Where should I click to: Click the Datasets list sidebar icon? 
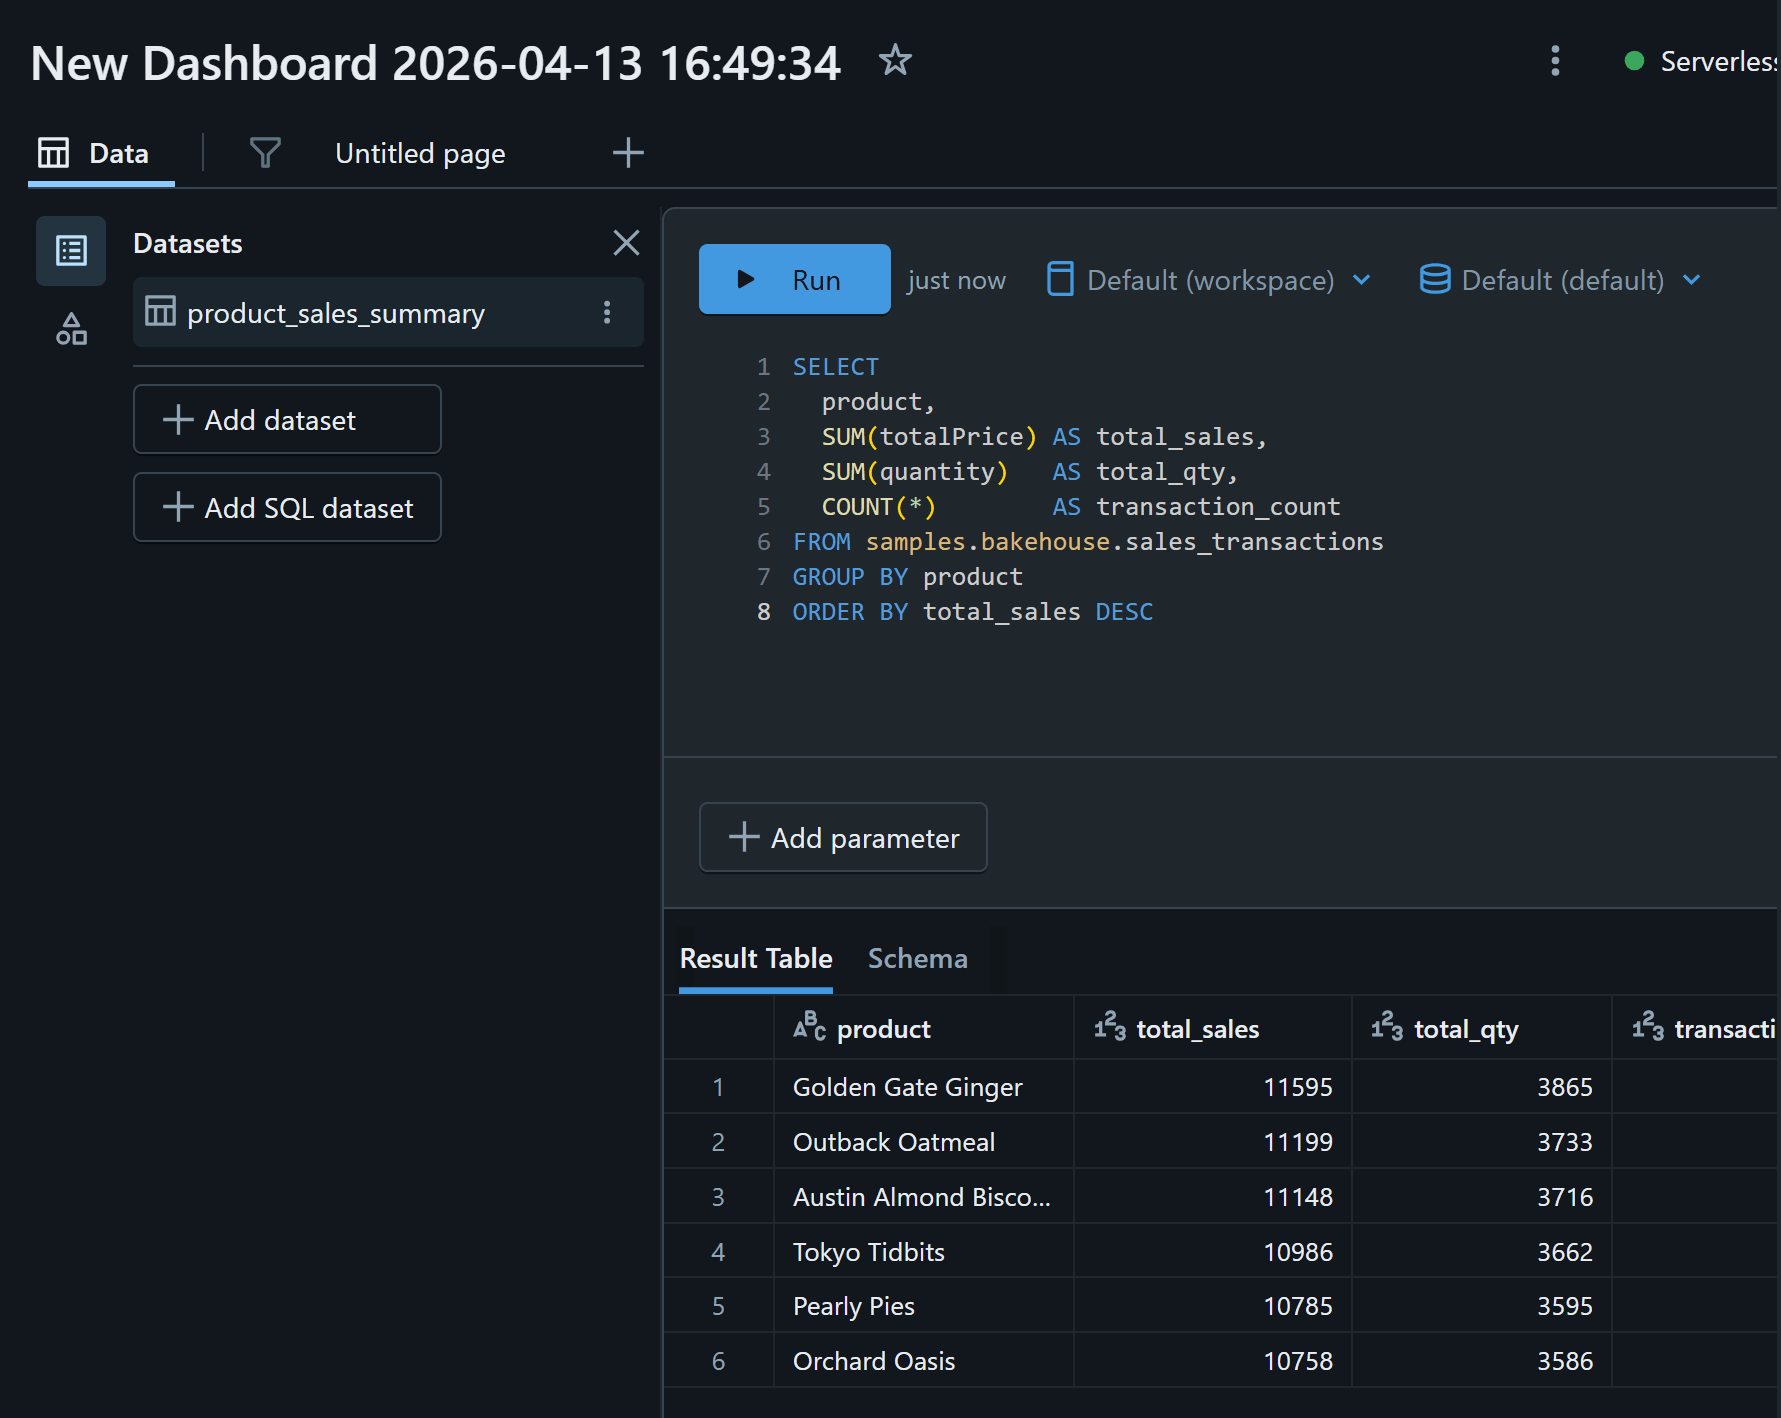click(x=71, y=250)
